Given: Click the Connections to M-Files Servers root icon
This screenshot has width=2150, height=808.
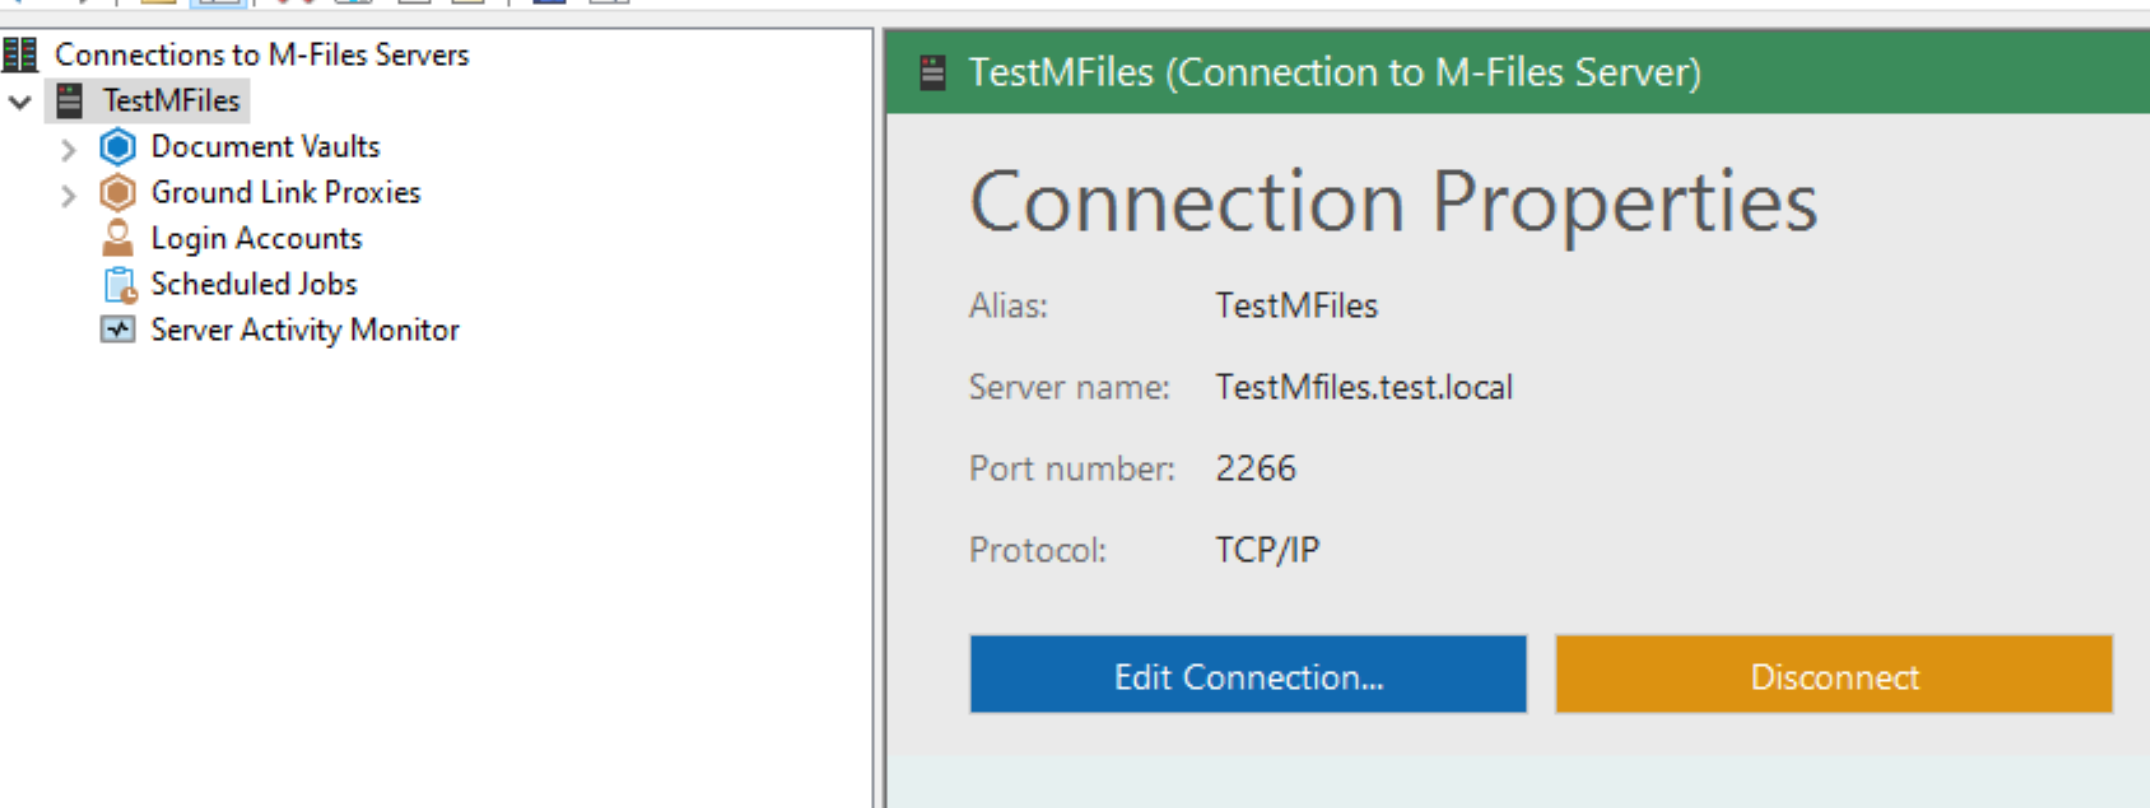Looking at the screenshot, I should 19,54.
